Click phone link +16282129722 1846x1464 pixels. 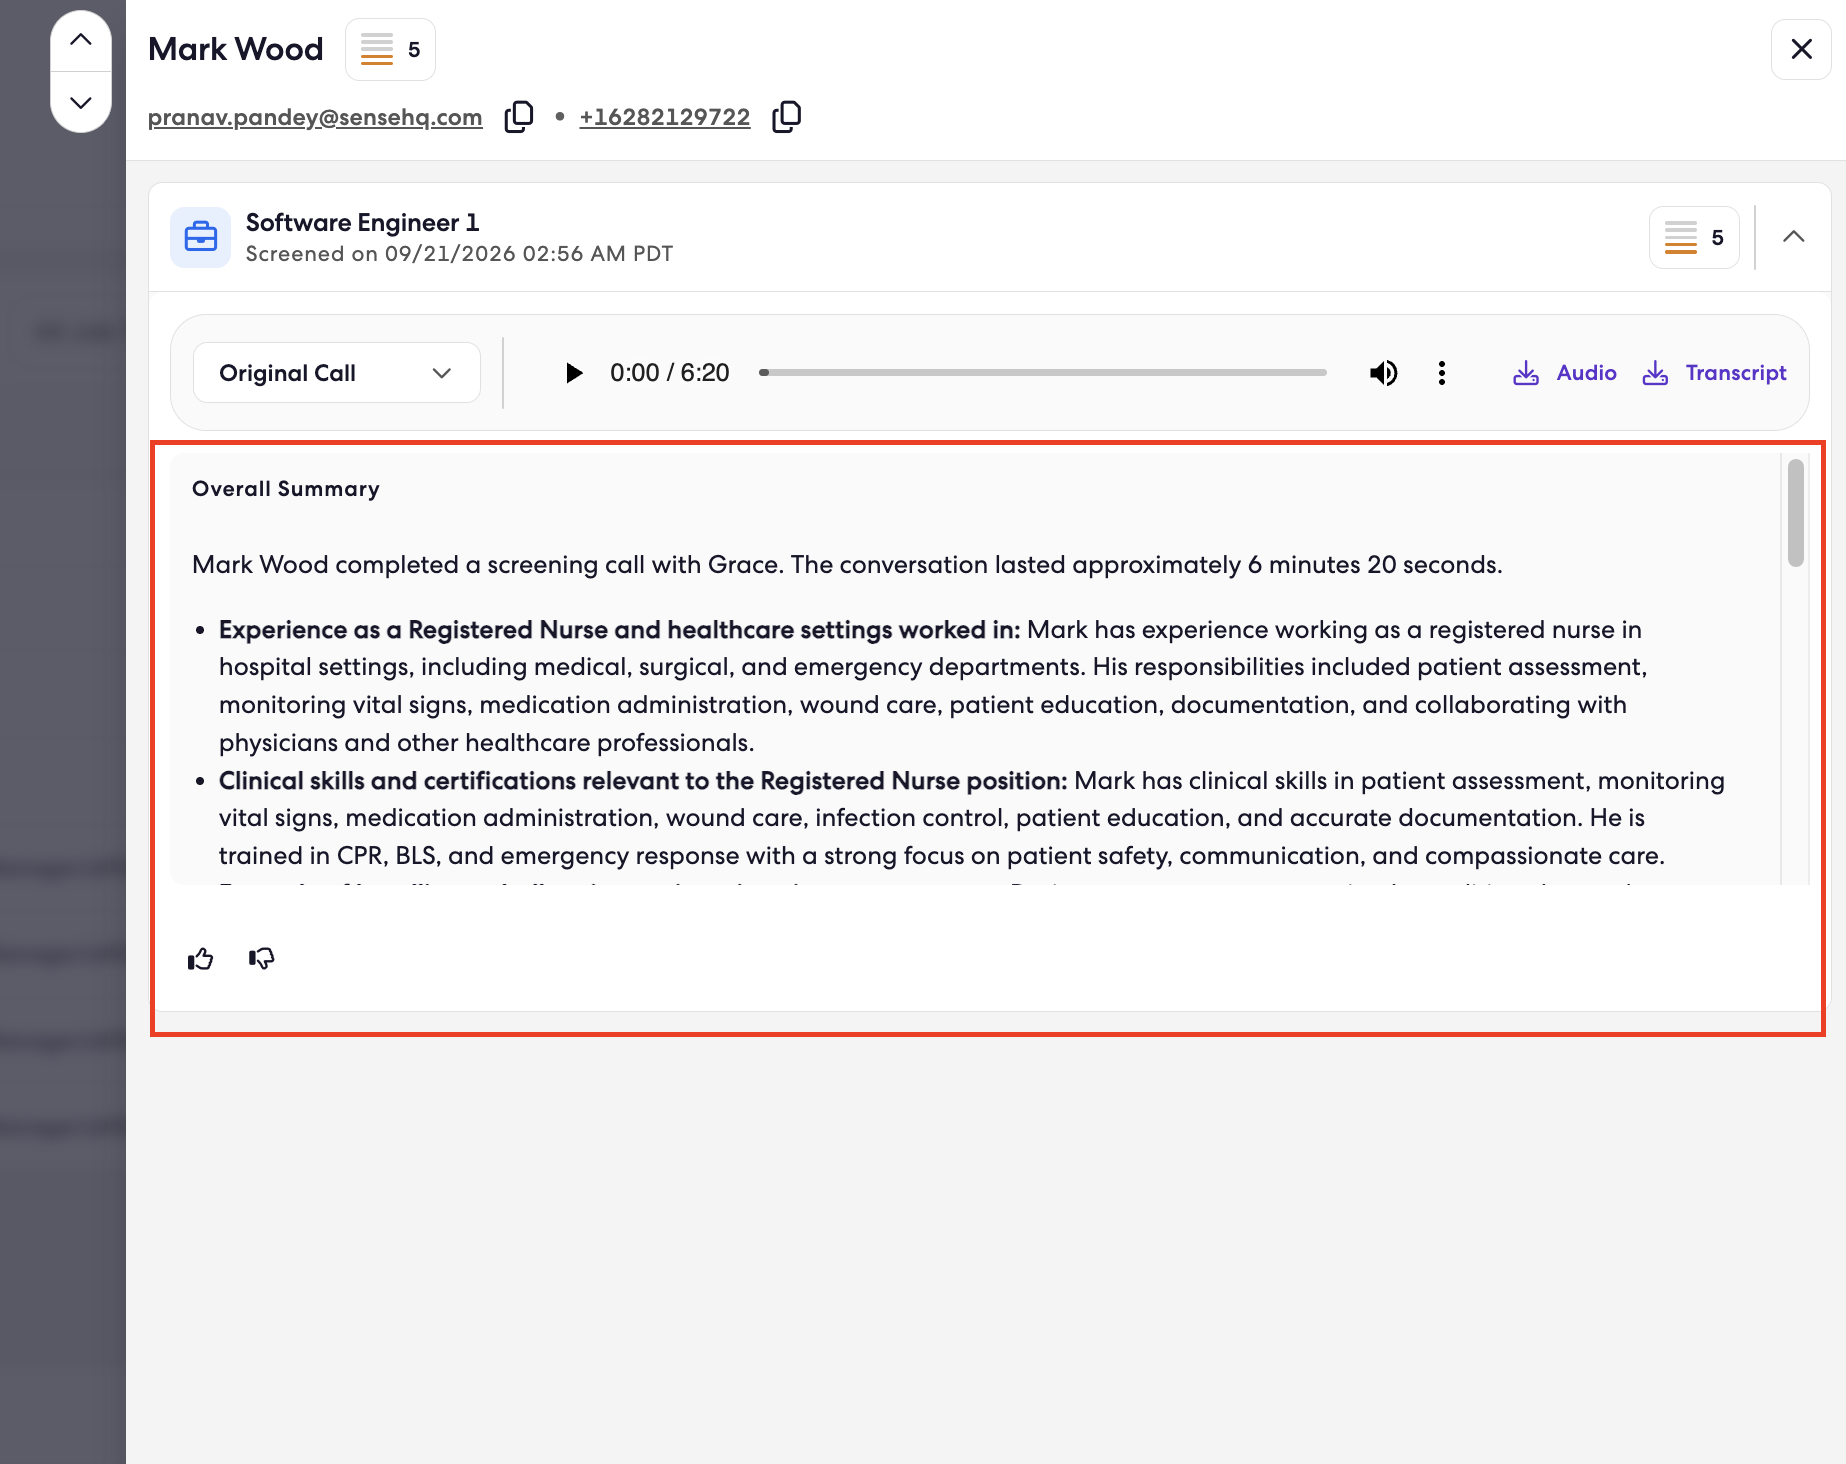pyautogui.click(x=665, y=117)
